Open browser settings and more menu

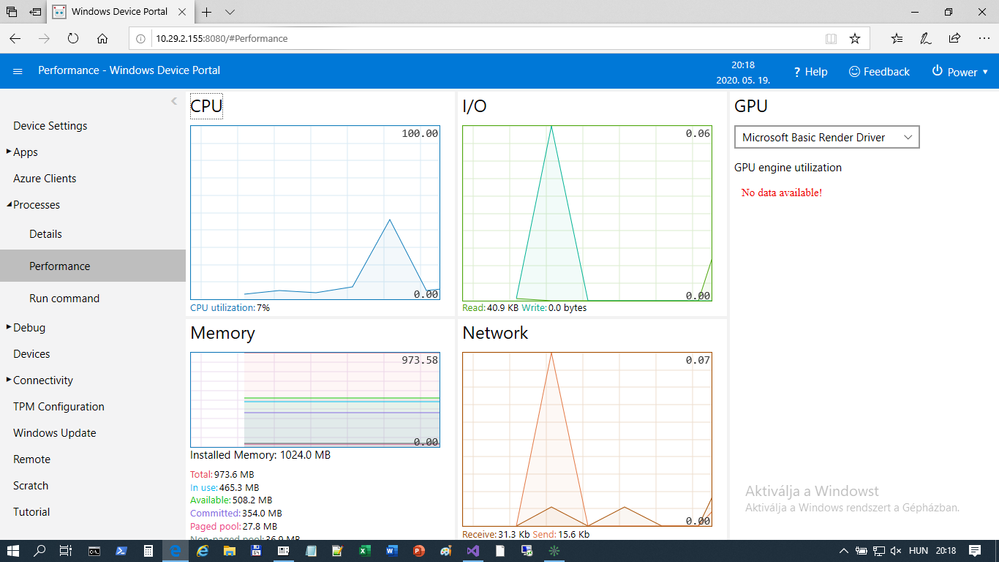[x=984, y=38]
